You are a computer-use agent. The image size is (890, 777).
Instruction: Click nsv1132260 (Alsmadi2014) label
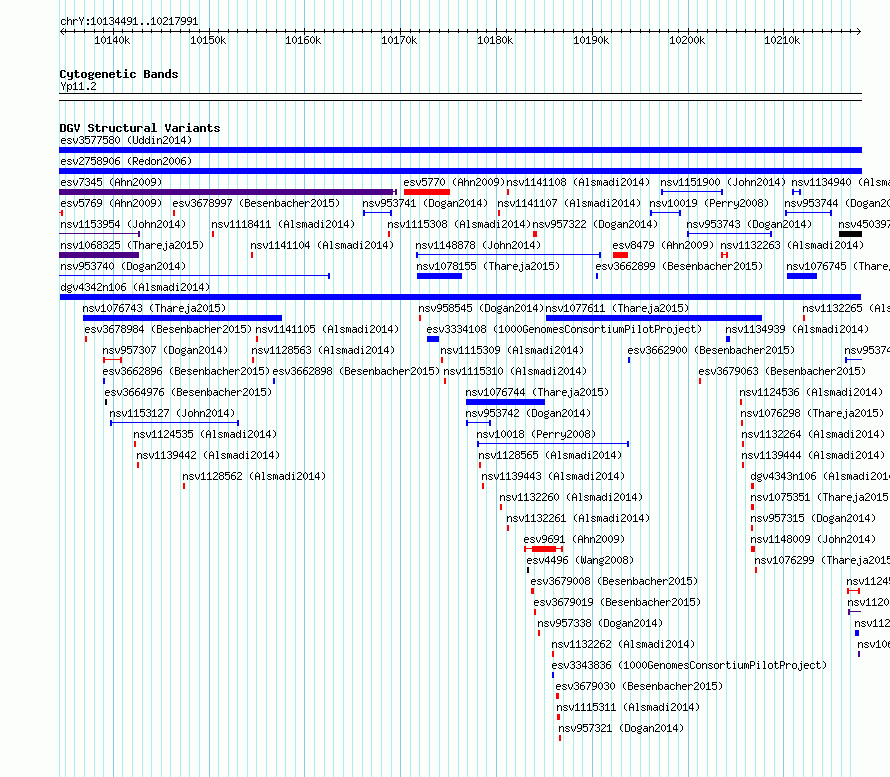tap(571, 497)
